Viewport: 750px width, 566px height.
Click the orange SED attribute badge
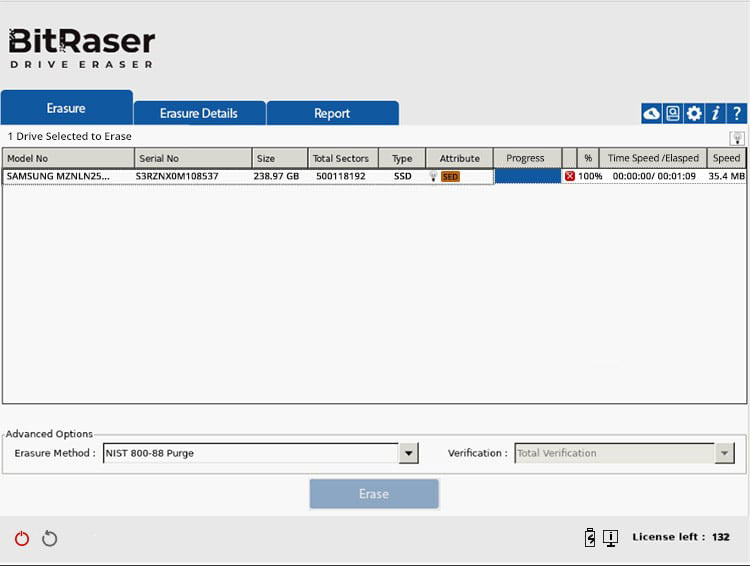pyautogui.click(x=450, y=177)
